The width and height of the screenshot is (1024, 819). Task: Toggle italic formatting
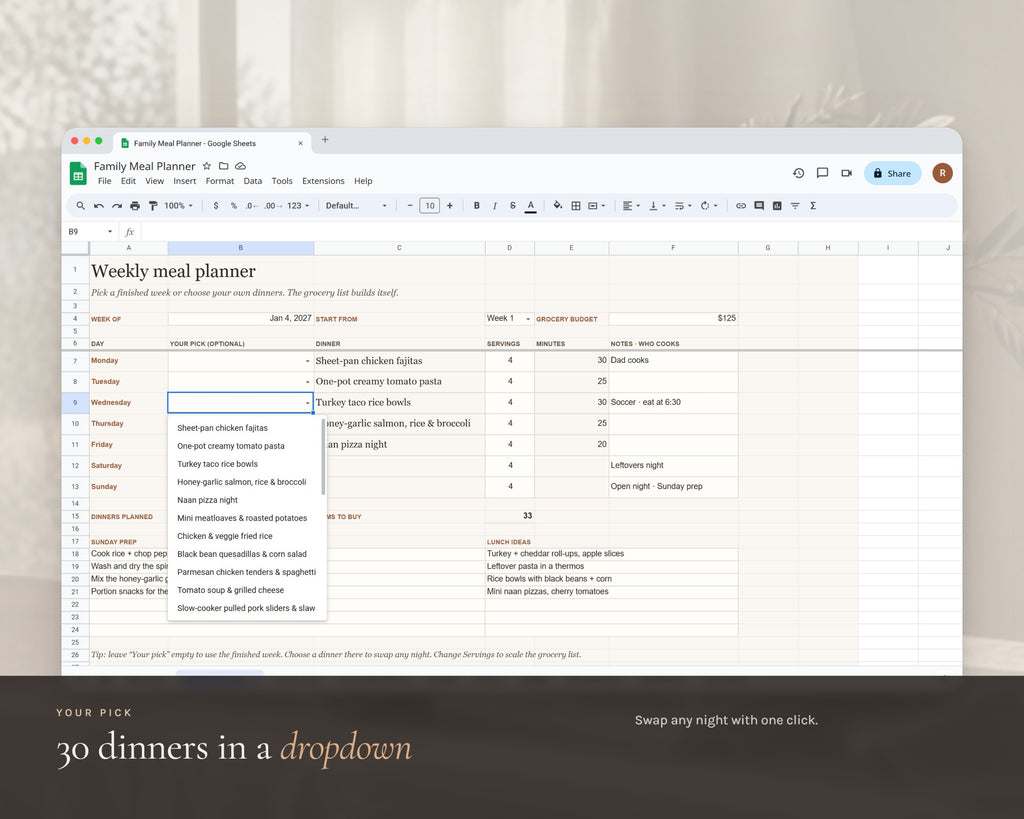(495, 206)
